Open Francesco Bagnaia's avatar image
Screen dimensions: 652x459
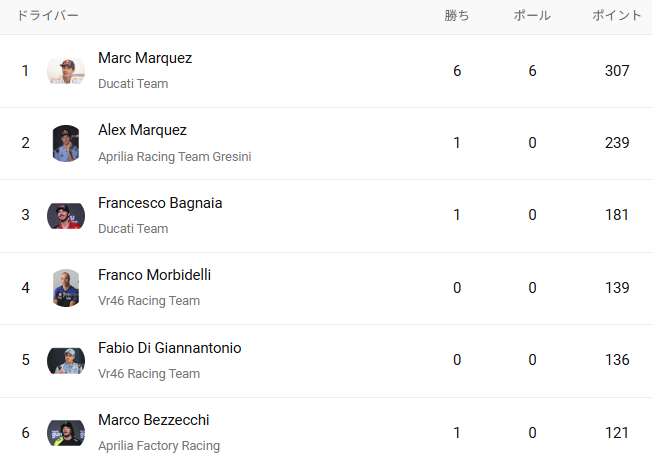(x=66, y=215)
